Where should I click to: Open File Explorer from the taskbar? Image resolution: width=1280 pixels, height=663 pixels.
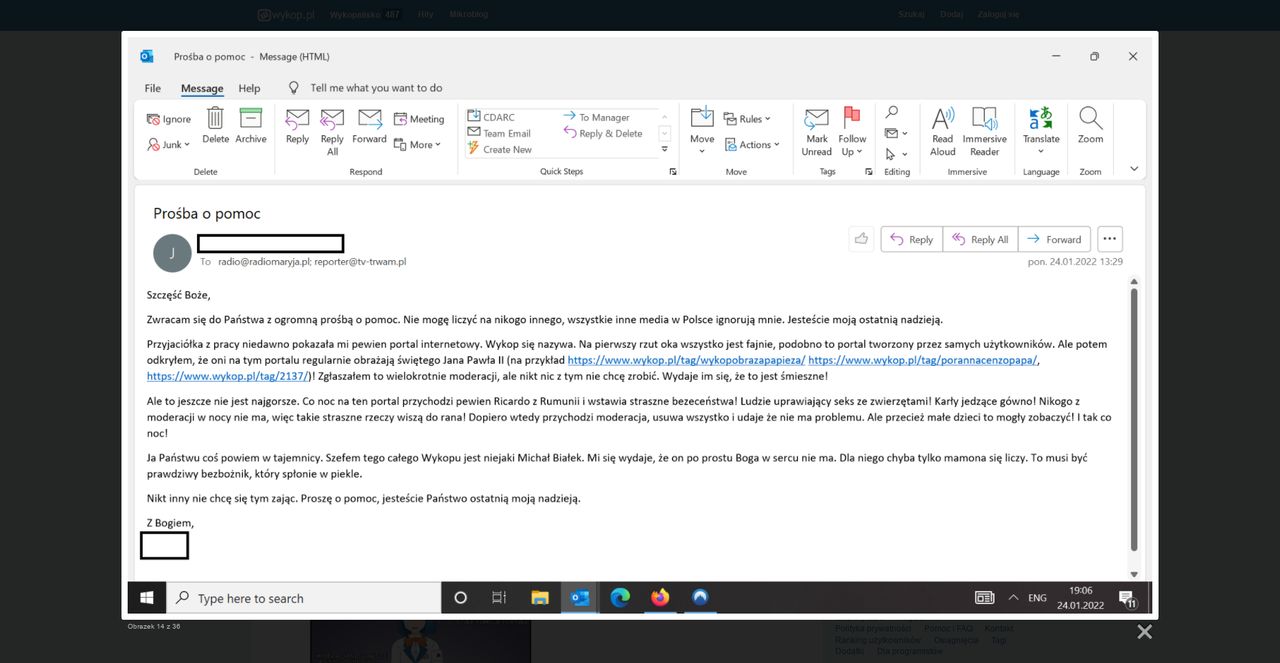tap(540, 598)
